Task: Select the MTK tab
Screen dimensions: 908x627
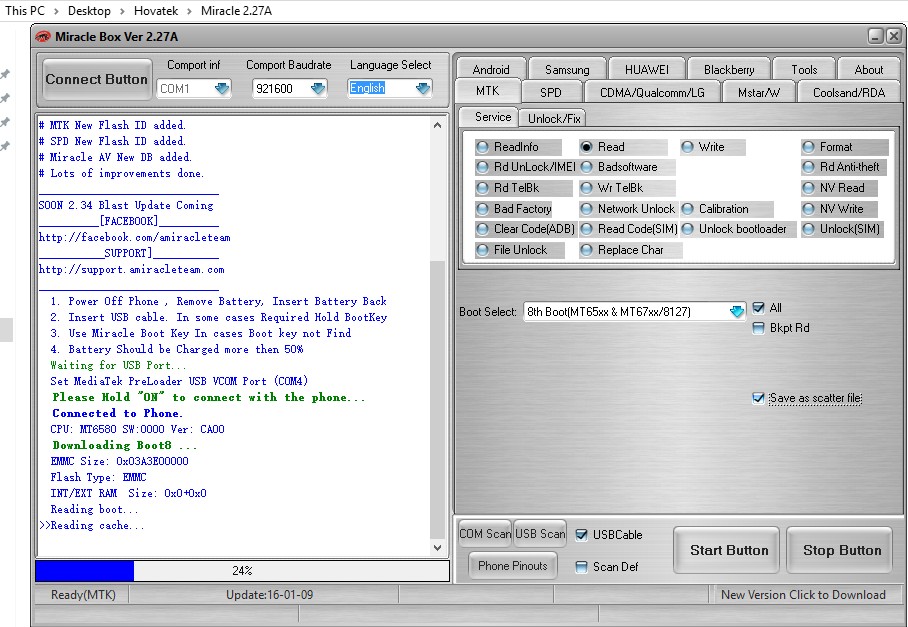Action: click(x=488, y=91)
